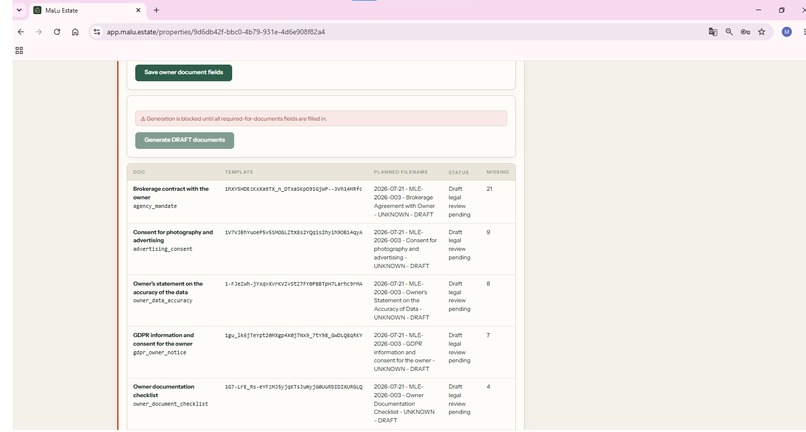This screenshot has width=806, height=432.
Task: Click the owner_document_checklist code label
Action: [x=170, y=404]
